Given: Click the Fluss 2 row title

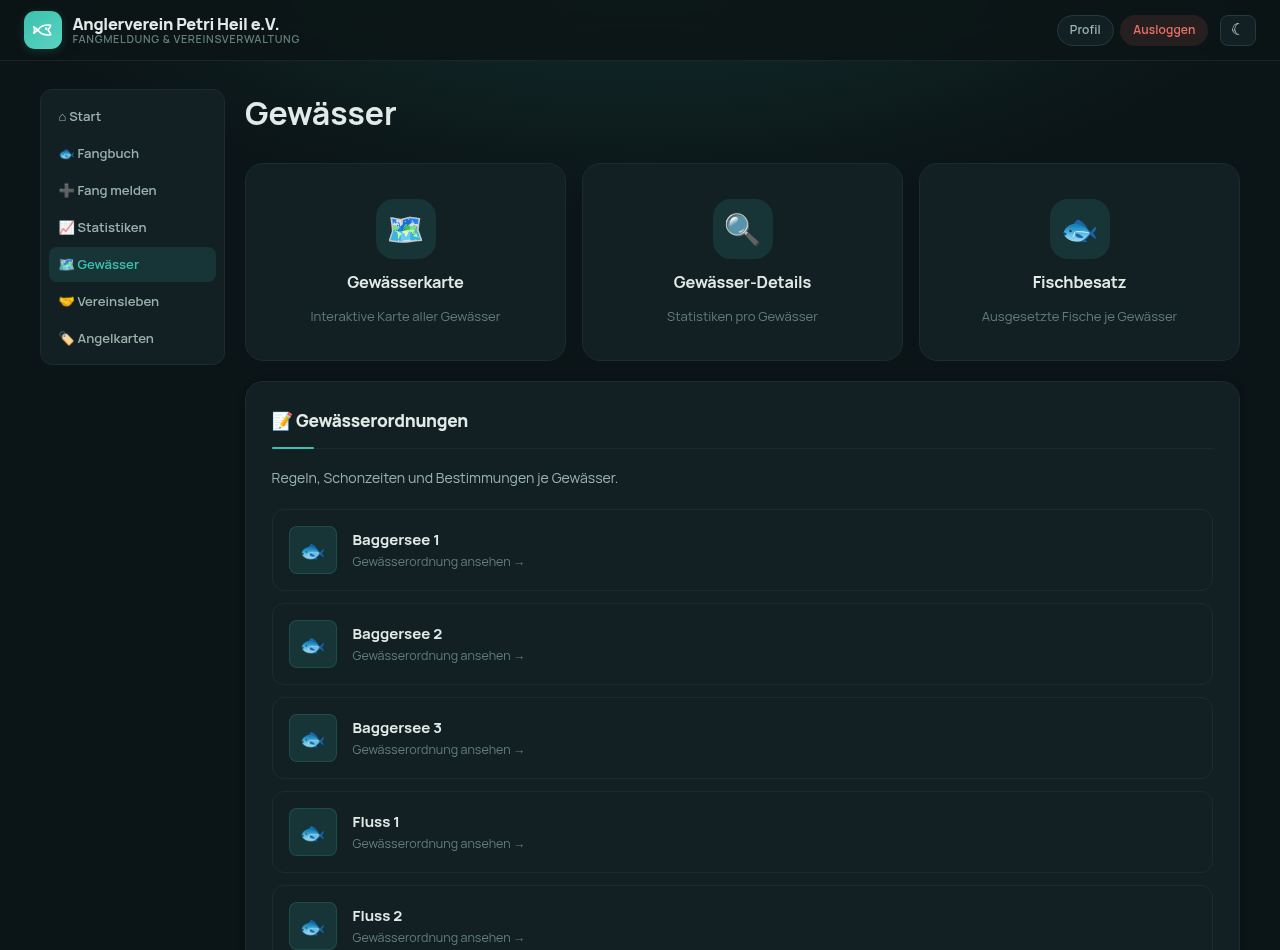Looking at the screenshot, I should [x=377, y=916].
